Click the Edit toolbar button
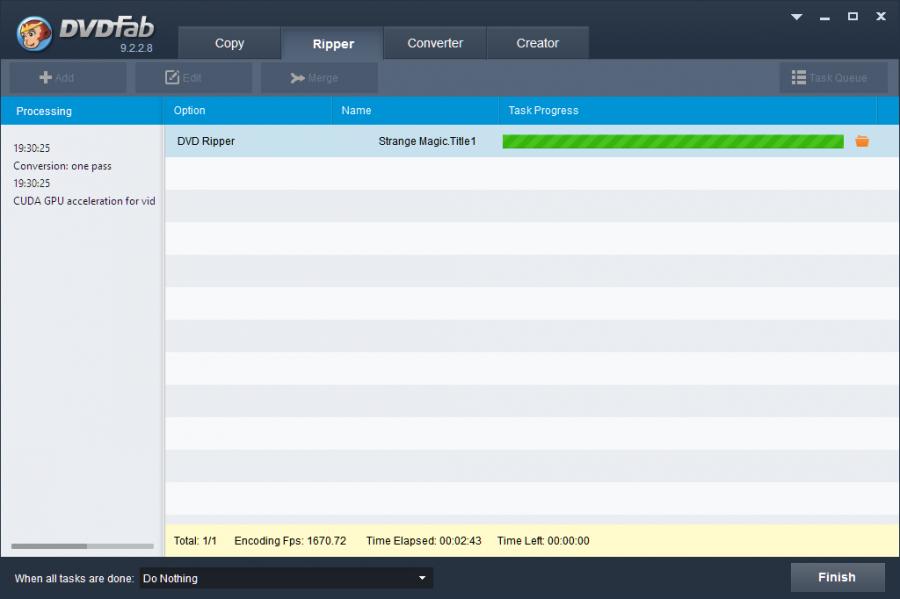The height and width of the screenshot is (599, 900). (193, 77)
